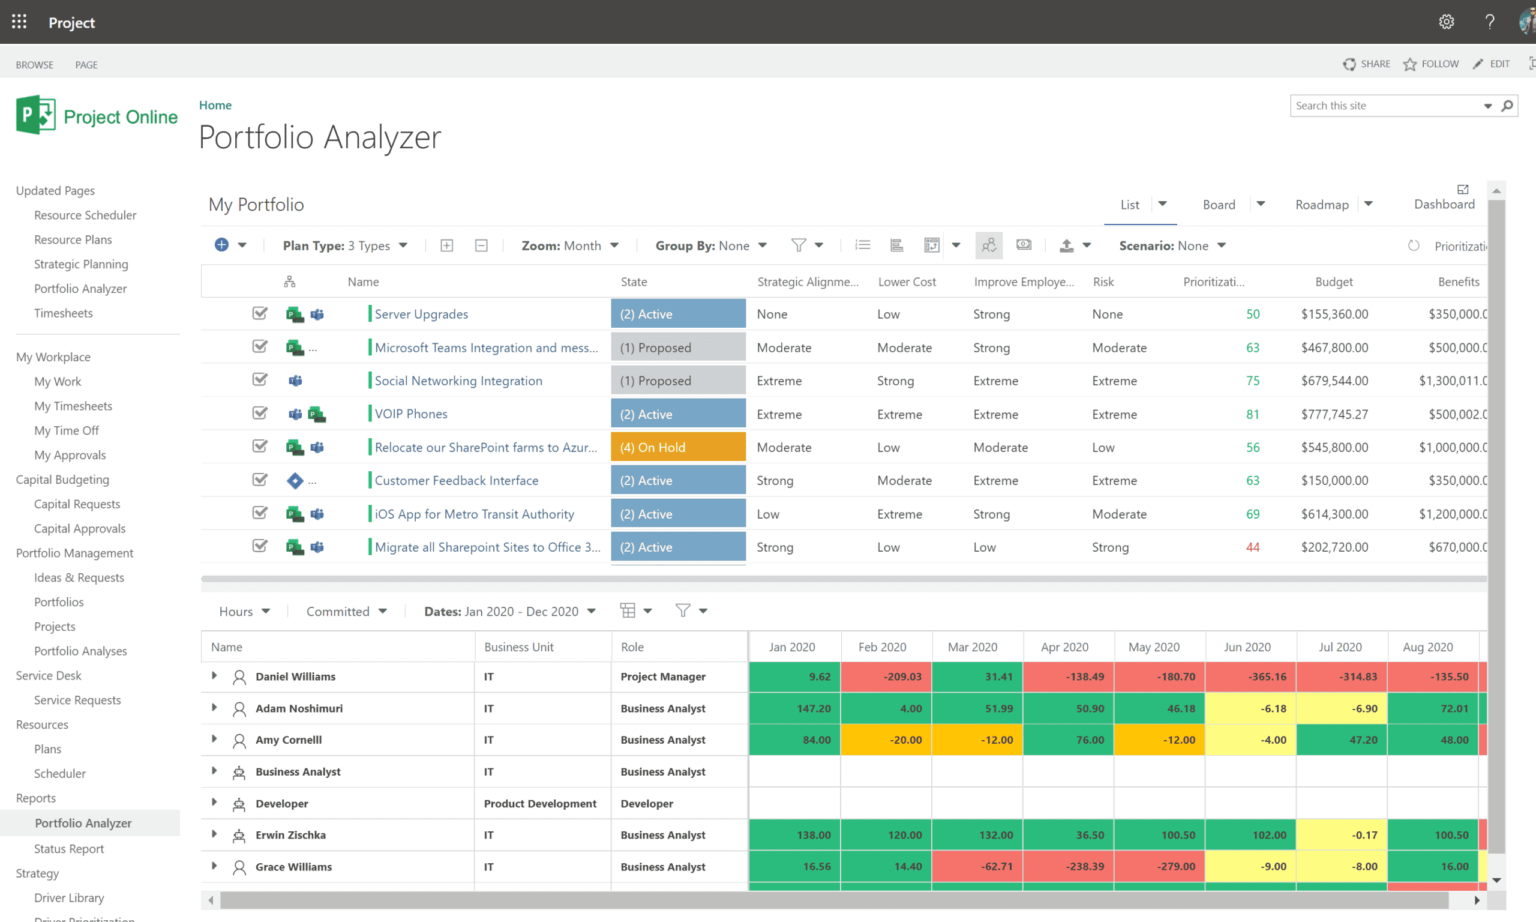1536x922 pixels.
Task: Switch to the Board view tab
Action: point(1219,204)
